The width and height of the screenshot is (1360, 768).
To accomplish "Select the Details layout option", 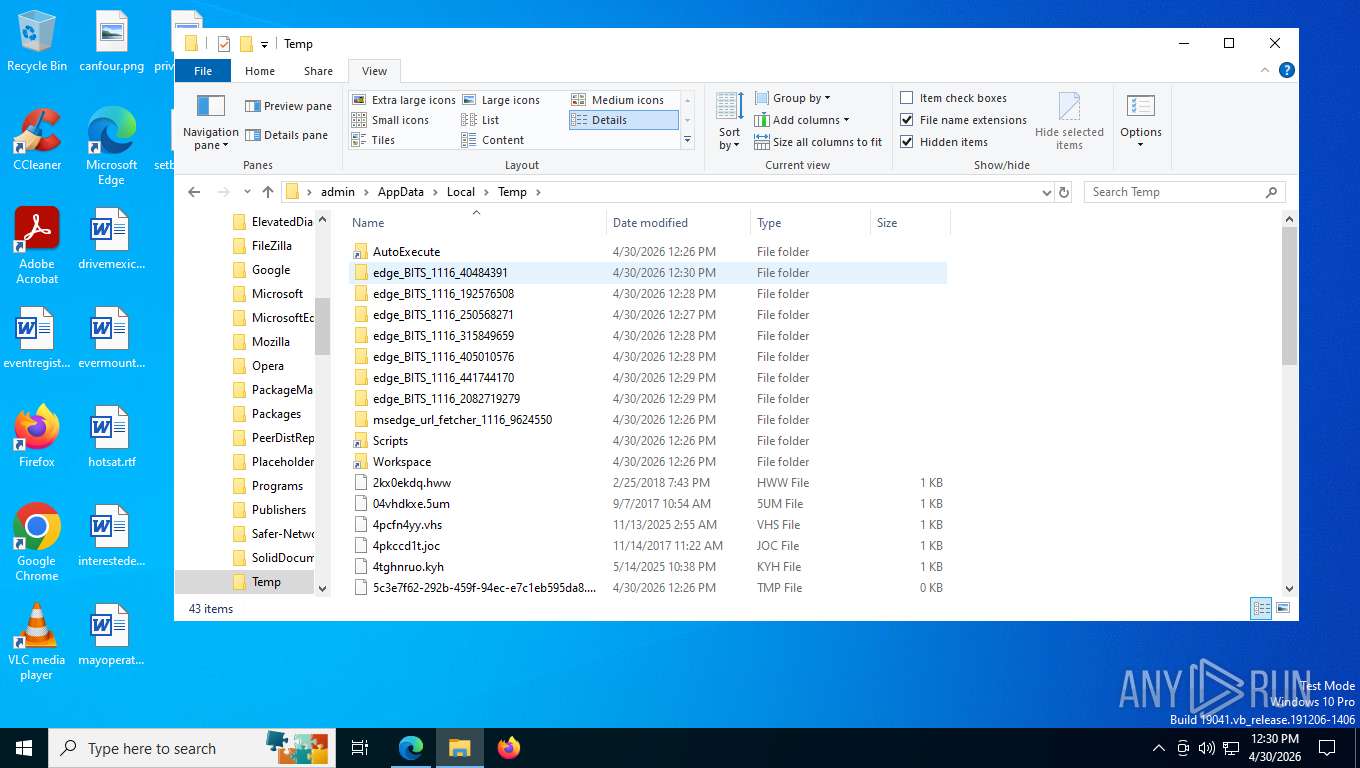I will point(623,120).
